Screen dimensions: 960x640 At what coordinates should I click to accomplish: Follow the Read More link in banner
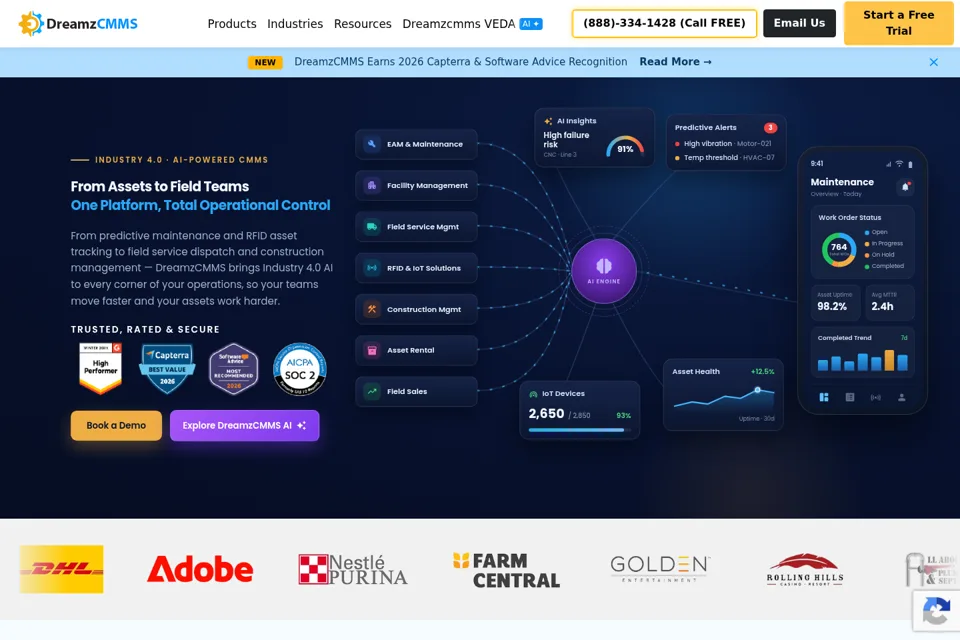pyautogui.click(x=675, y=62)
